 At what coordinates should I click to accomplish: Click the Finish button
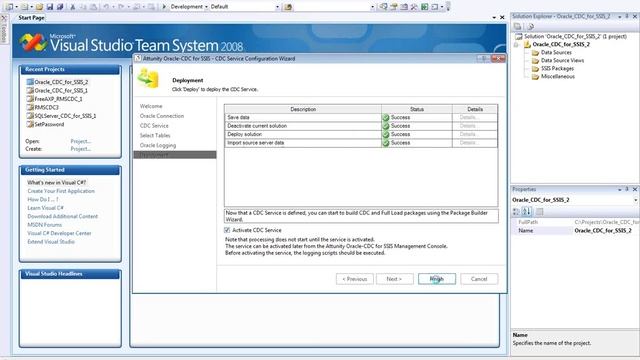point(437,279)
